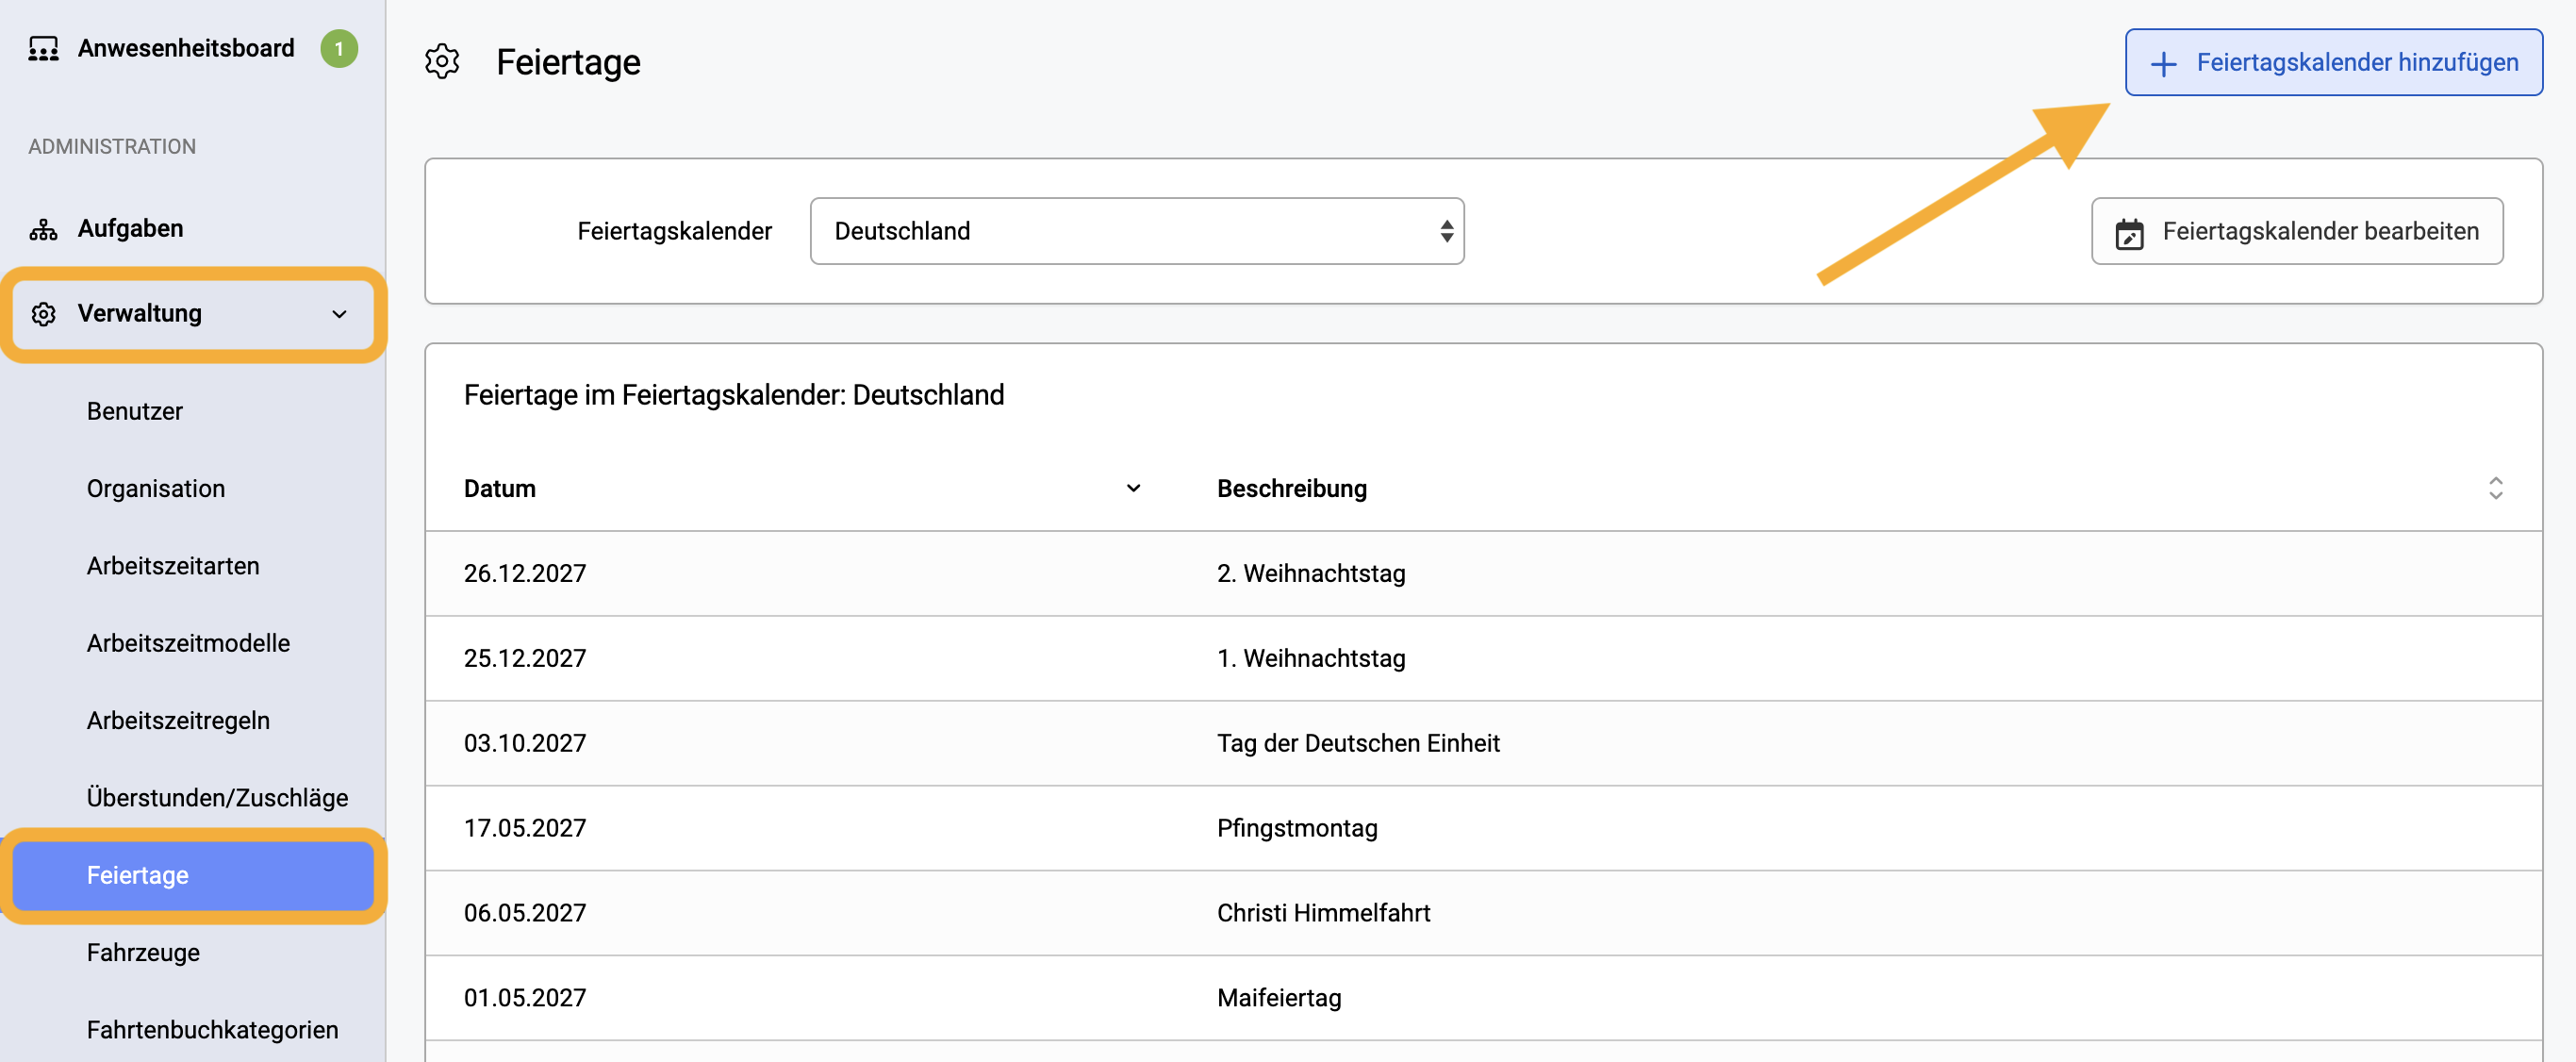Toggle Datum column sort chevron
This screenshot has height=1062, width=2576.
(1133, 488)
